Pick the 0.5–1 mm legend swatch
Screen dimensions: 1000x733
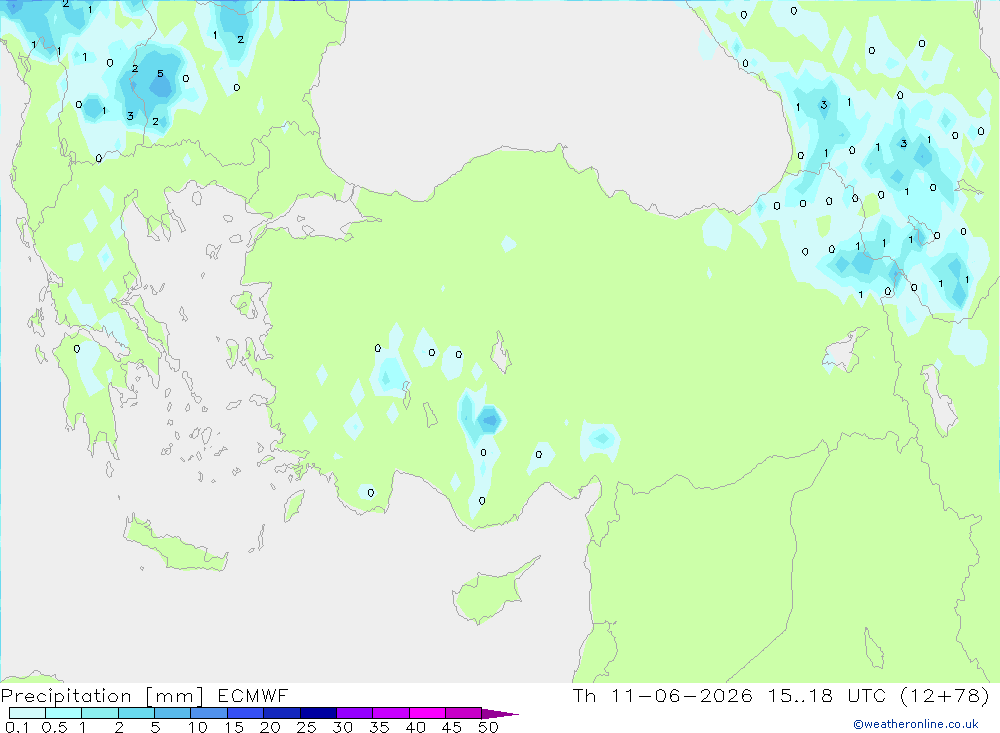(x=63, y=713)
